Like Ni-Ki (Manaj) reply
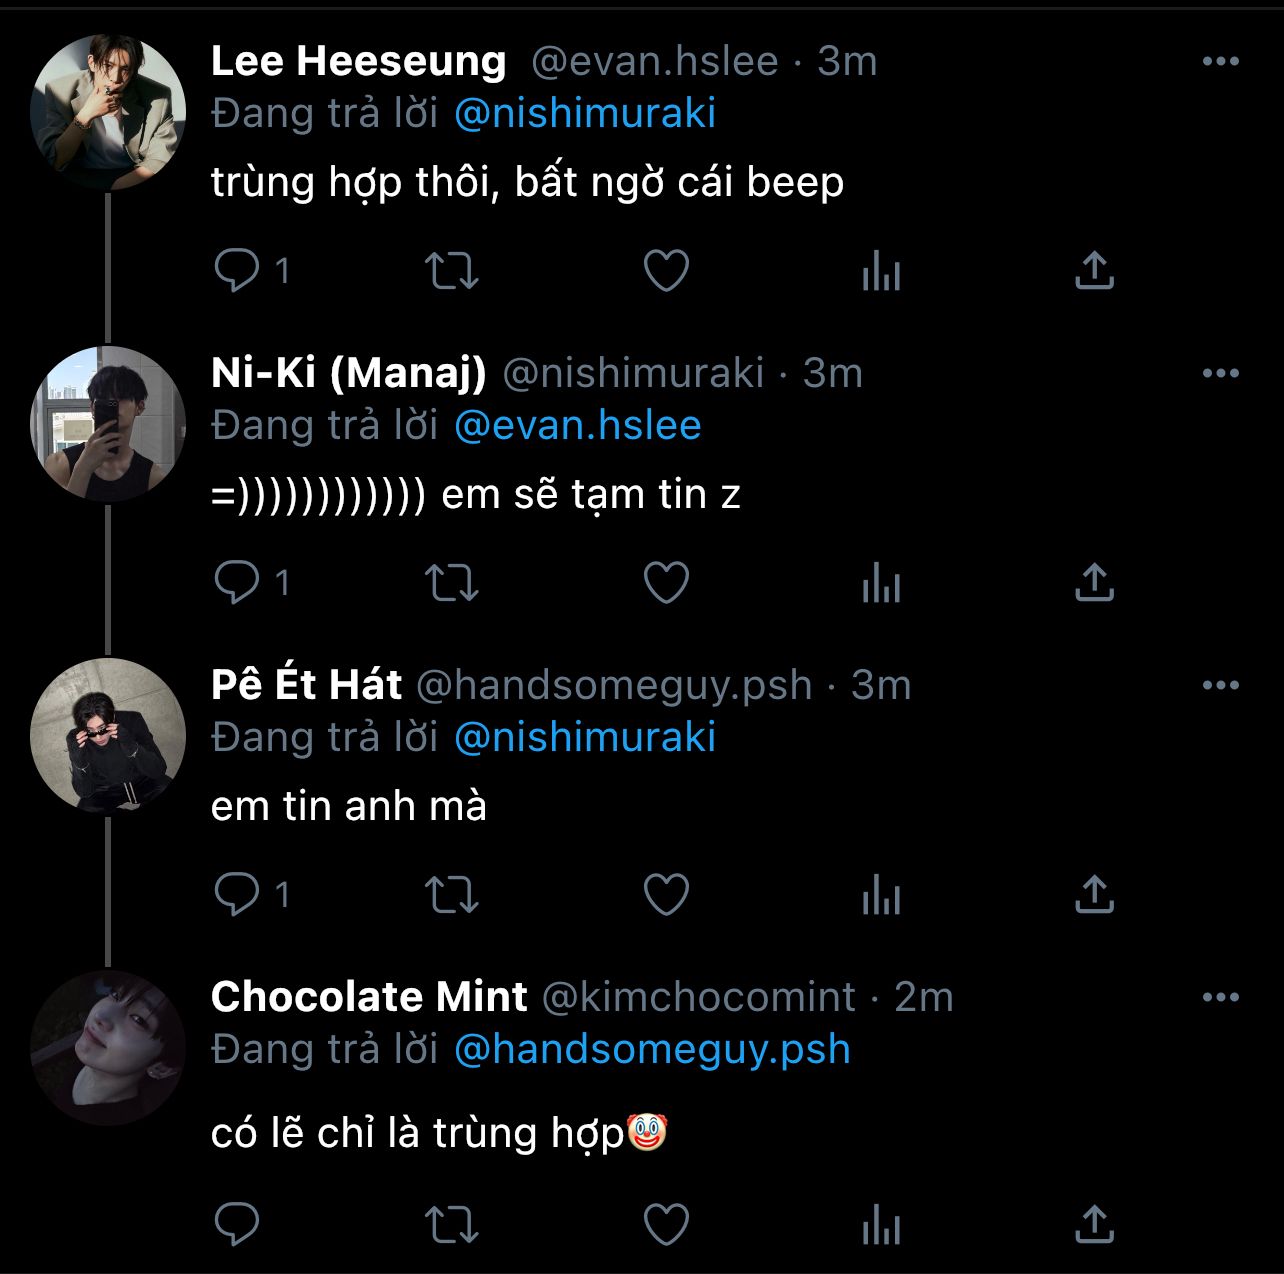Viewport: 1284px width, 1274px height. click(x=666, y=582)
